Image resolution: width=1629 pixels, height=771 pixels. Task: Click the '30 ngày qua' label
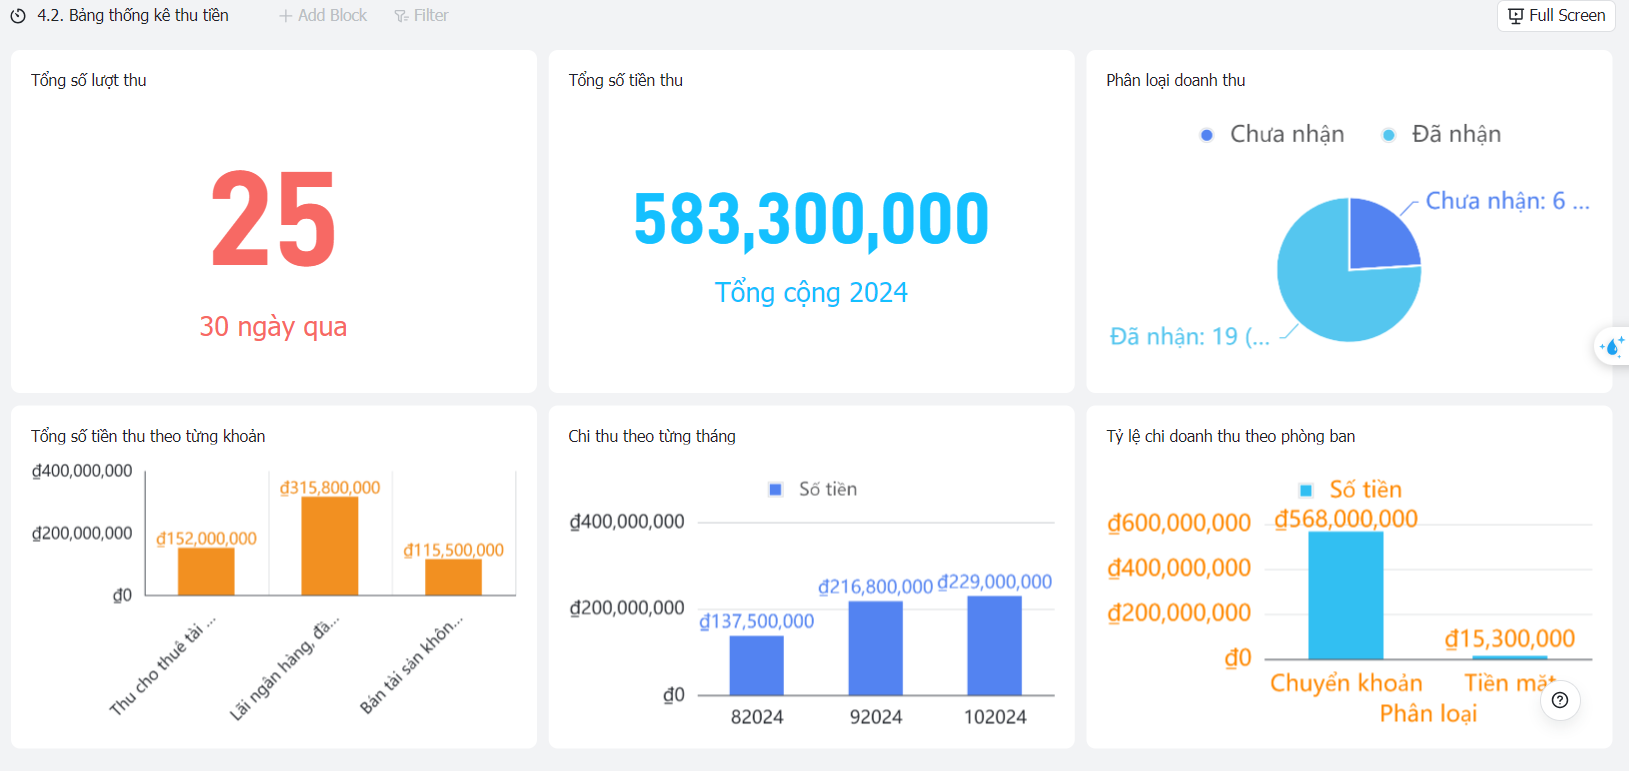coord(273,326)
